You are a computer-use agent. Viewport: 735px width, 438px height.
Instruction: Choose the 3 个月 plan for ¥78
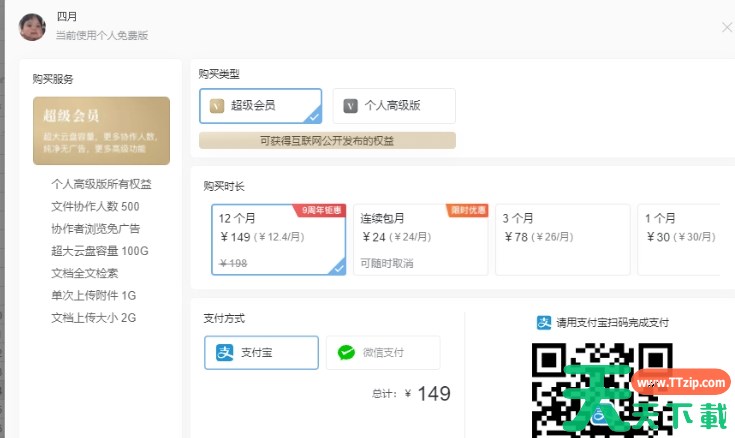pyautogui.click(x=562, y=240)
